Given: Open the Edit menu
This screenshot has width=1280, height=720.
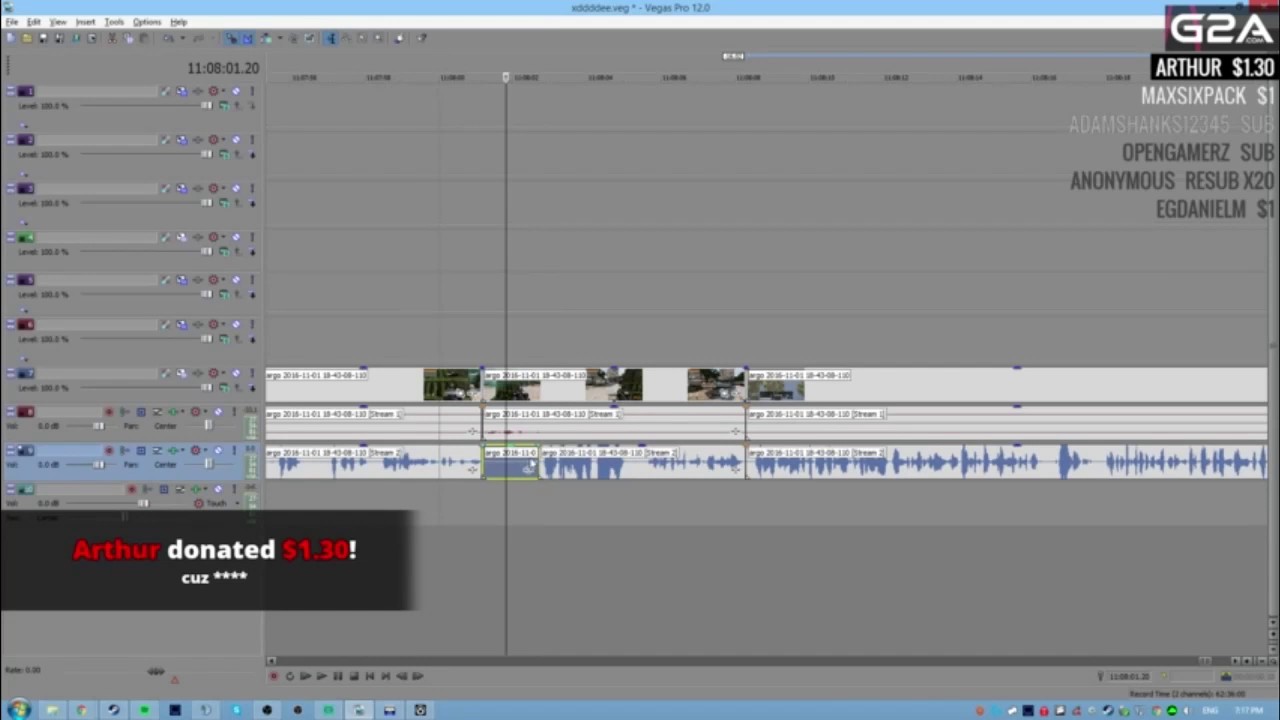Looking at the screenshot, I should [34, 22].
